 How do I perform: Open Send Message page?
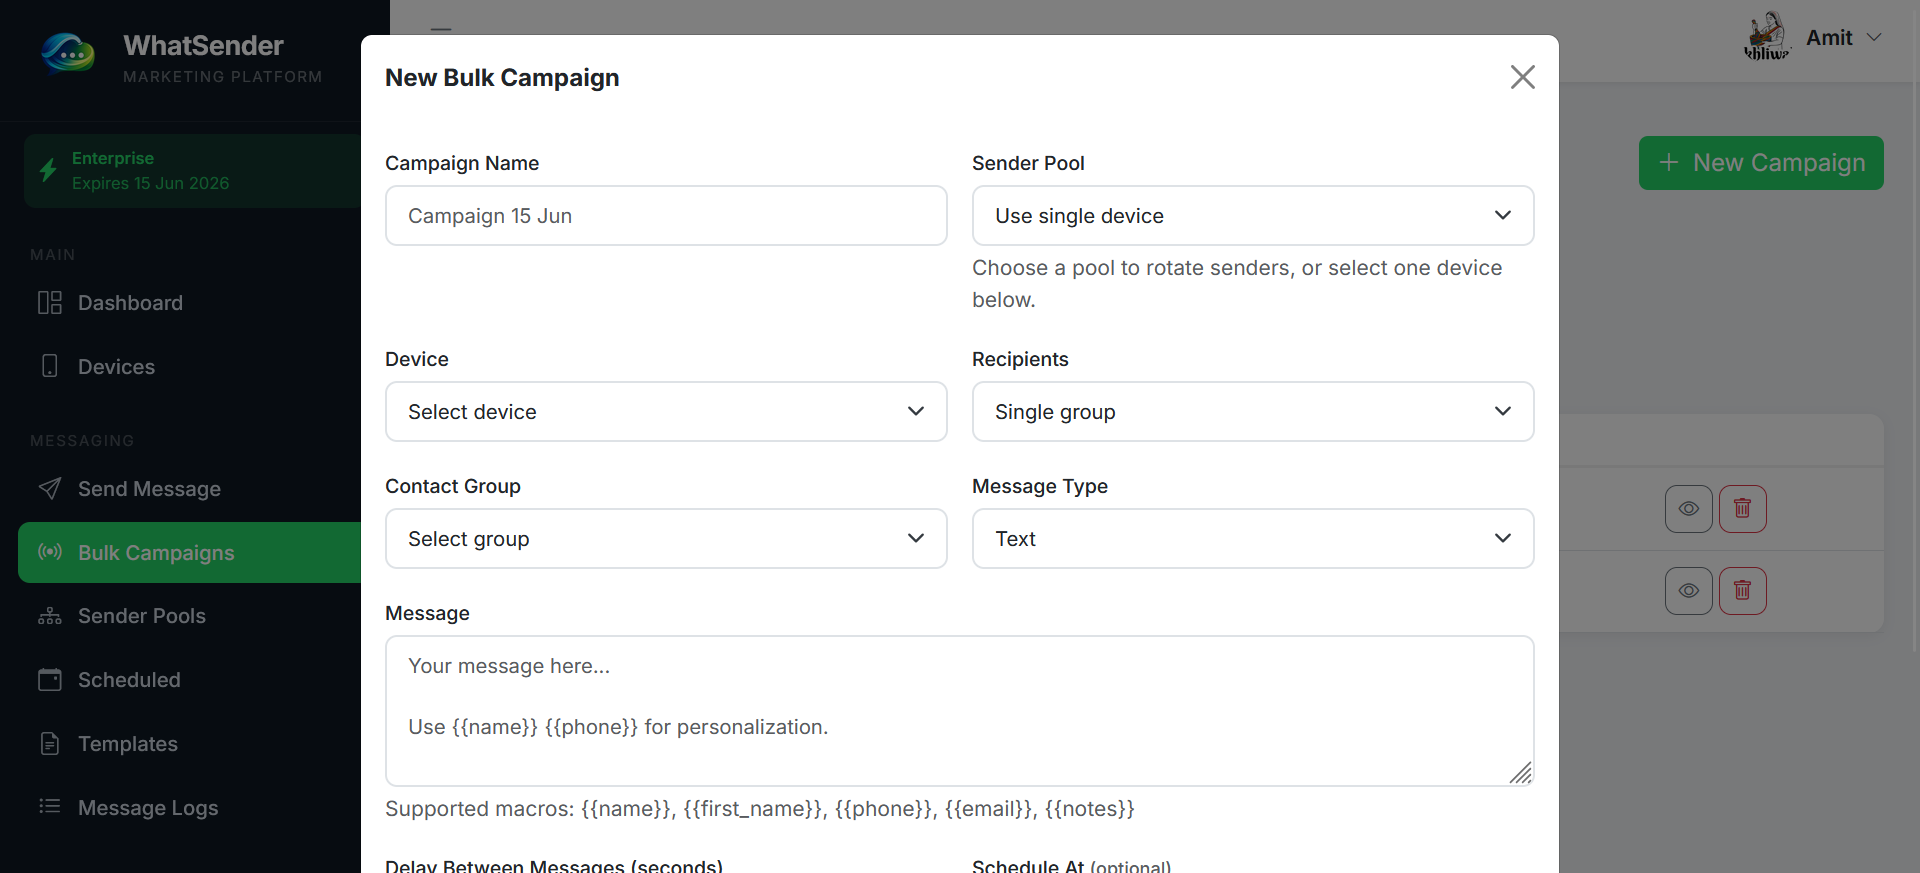click(x=189, y=489)
